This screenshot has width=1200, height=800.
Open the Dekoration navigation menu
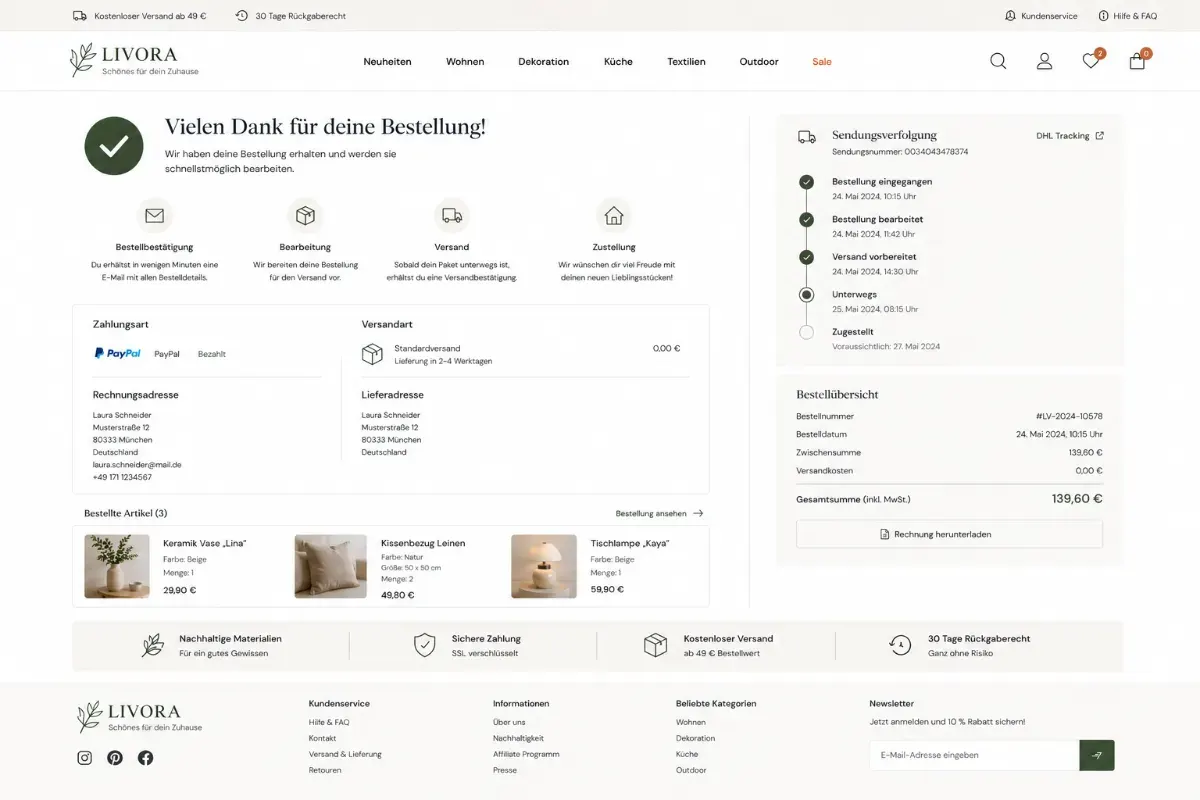pos(543,62)
